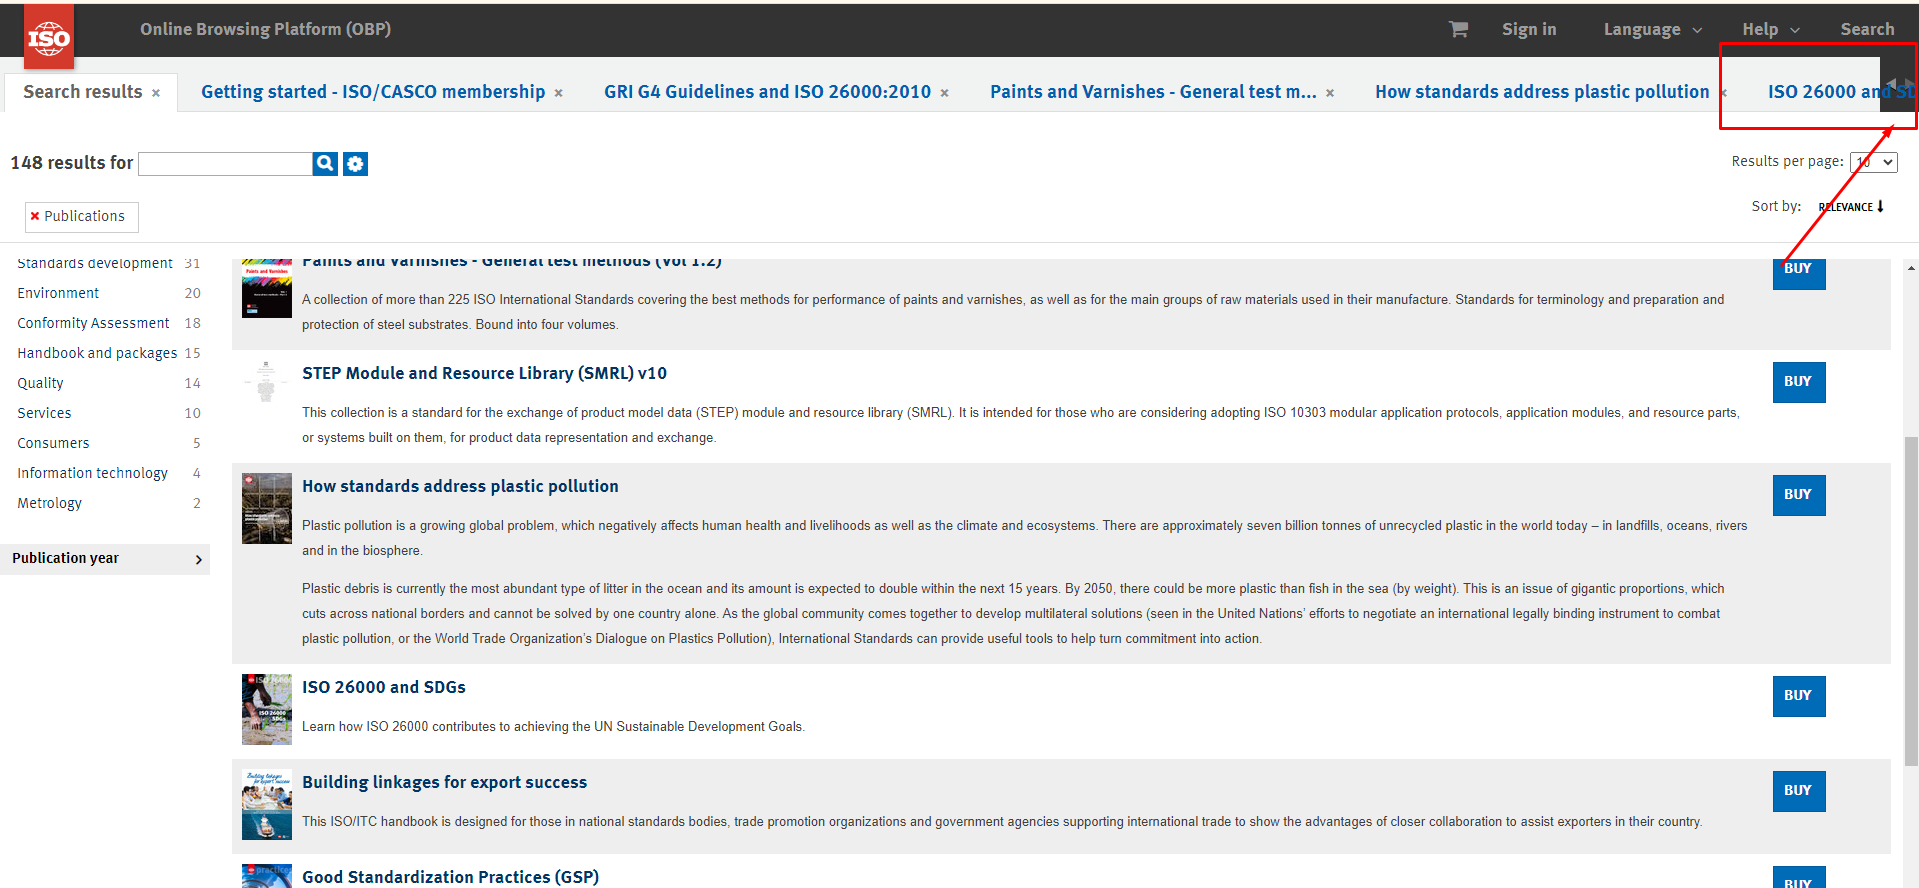Image resolution: width=1919 pixels, height=888 pixels.
Task: Click Paints and Varnishes cover thumbnail
Action: (267, 288)
